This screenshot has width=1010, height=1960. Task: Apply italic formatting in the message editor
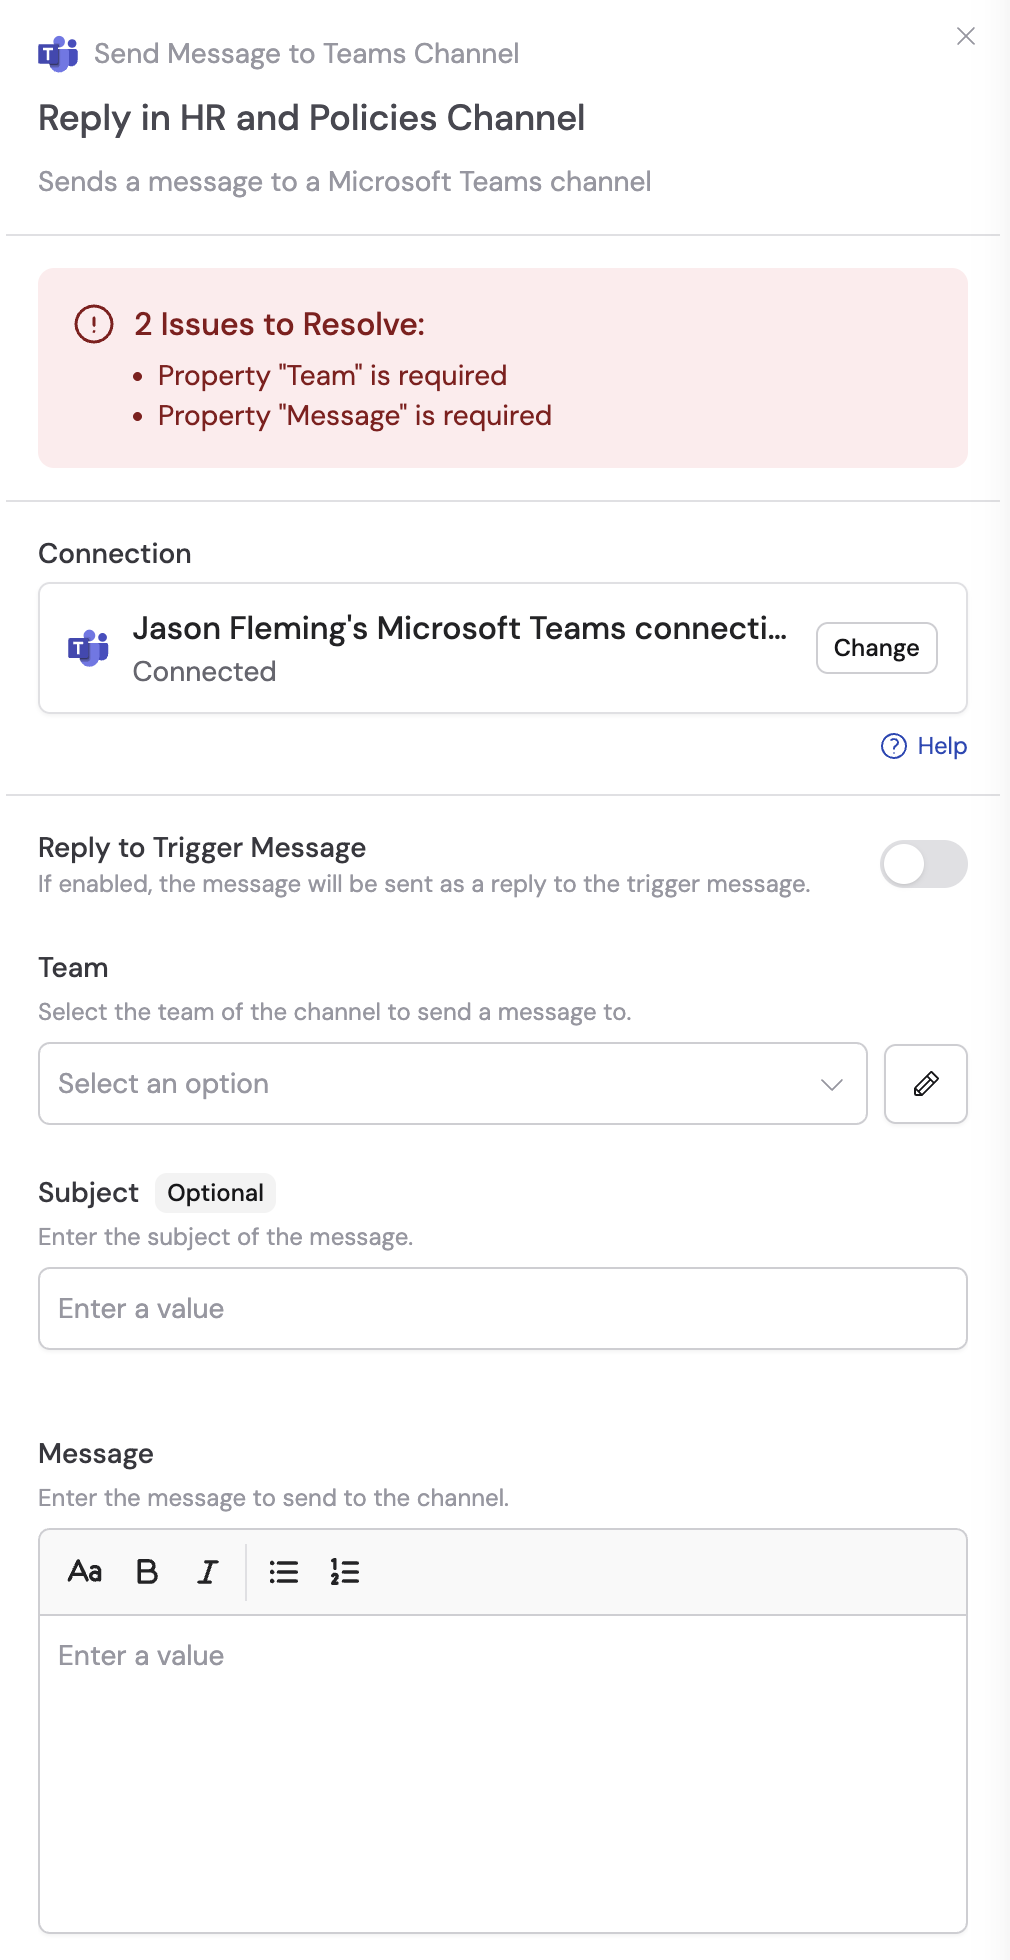207,1572
